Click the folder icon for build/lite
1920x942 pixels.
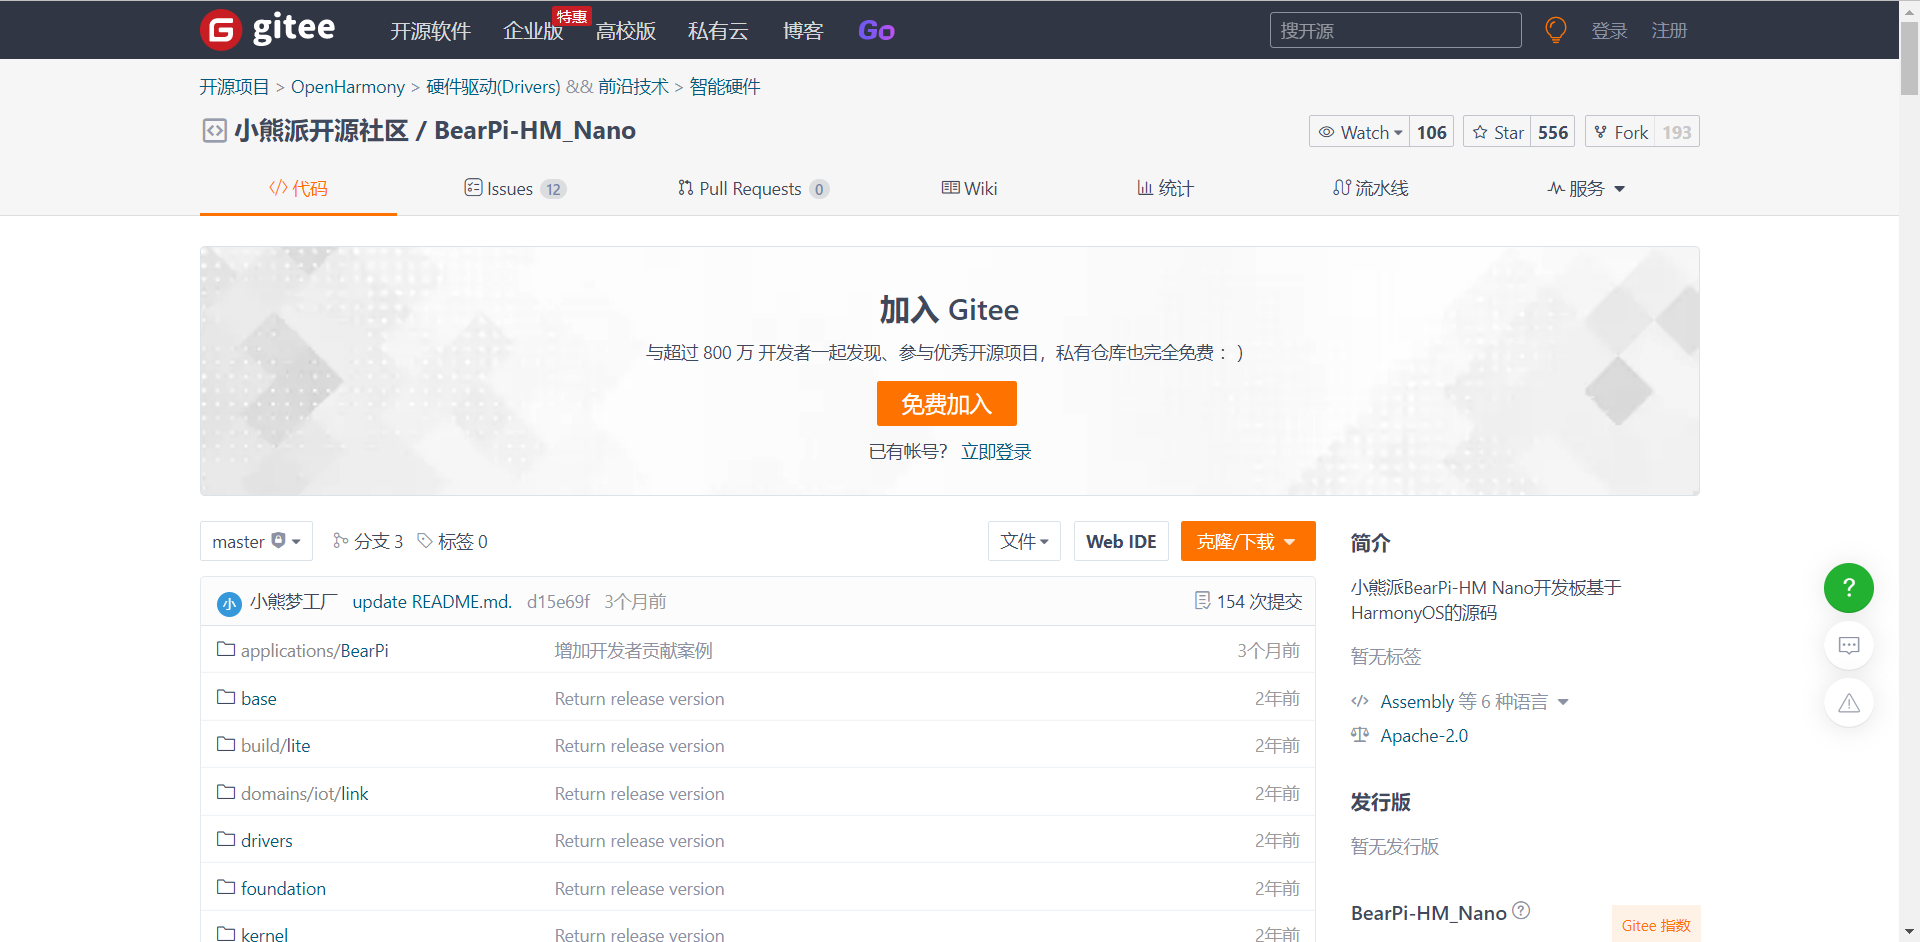226,744
